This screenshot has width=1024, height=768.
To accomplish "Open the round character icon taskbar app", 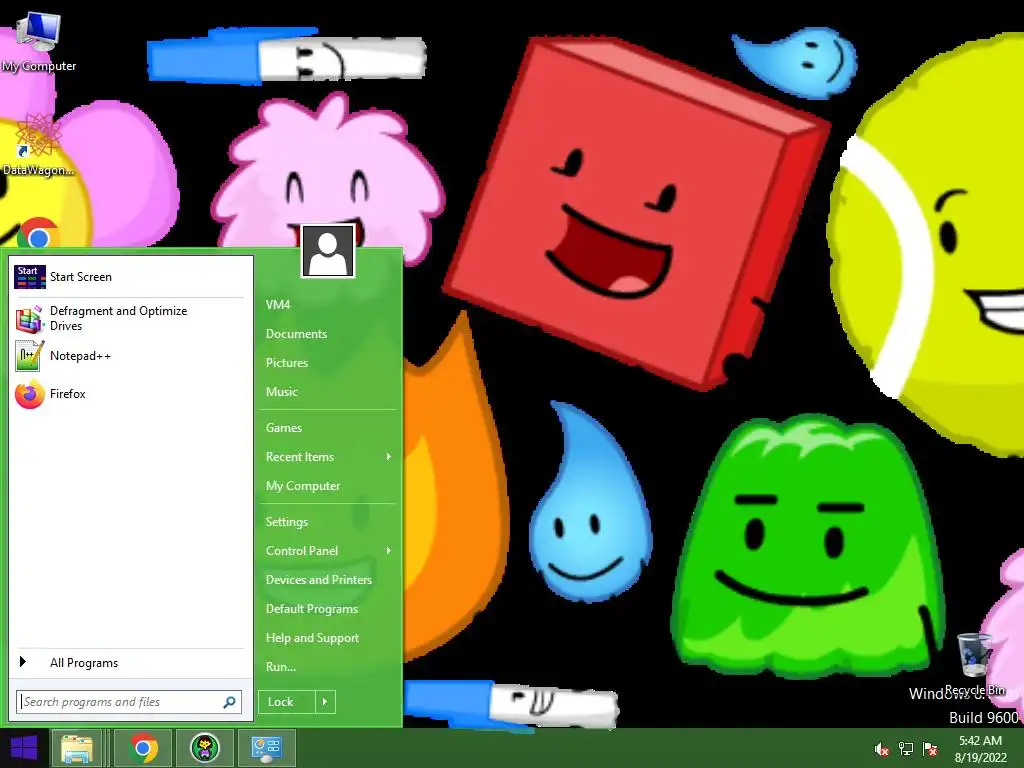I will (x=204, y=748).
